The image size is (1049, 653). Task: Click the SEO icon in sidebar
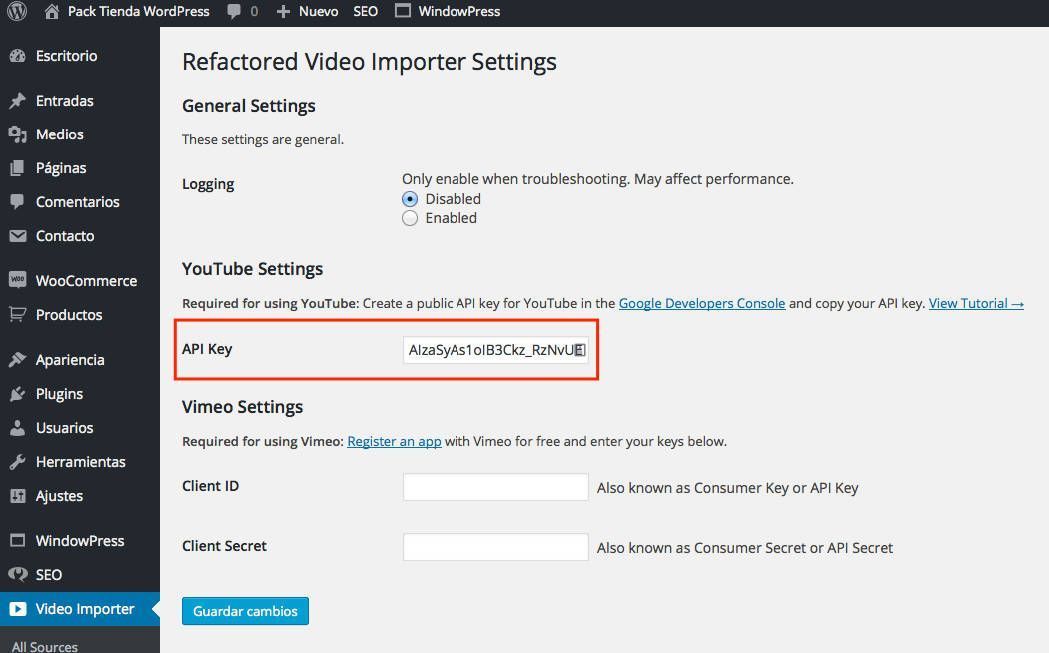(x=17, y=574)
